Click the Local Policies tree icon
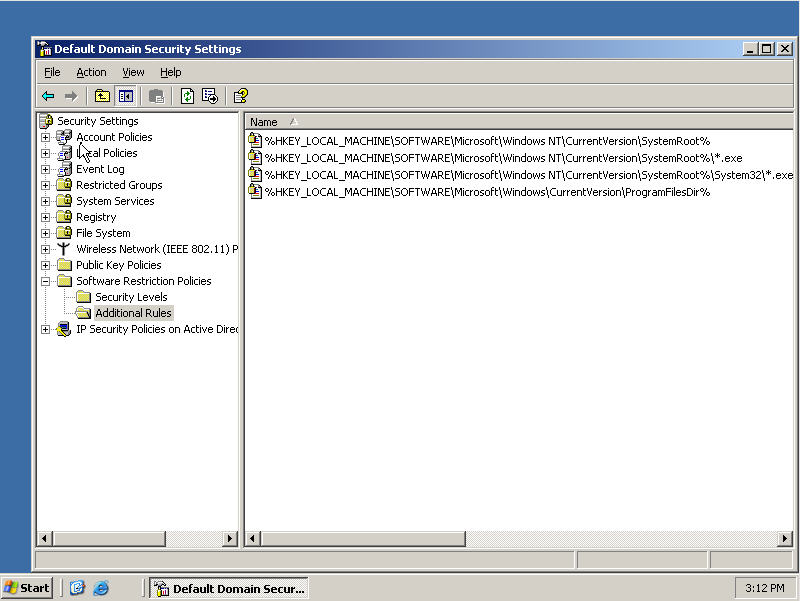The width and height of the screenshot is (800, 601). 64,153
